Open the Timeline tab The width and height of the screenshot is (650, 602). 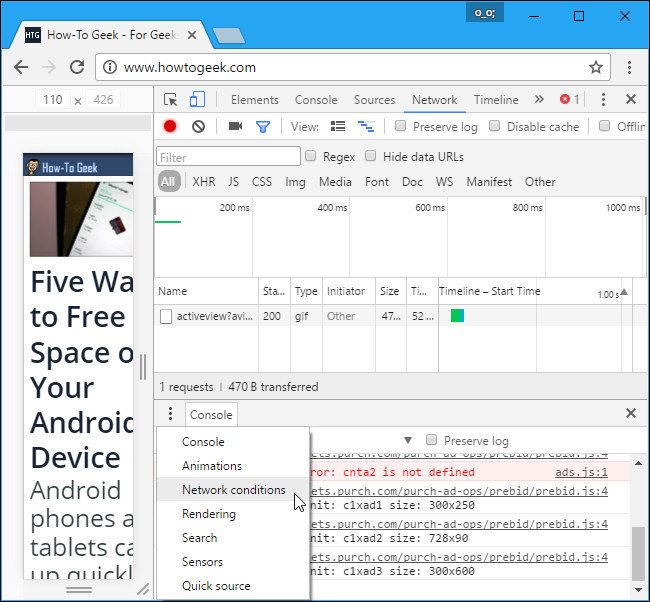click(496, 100)
